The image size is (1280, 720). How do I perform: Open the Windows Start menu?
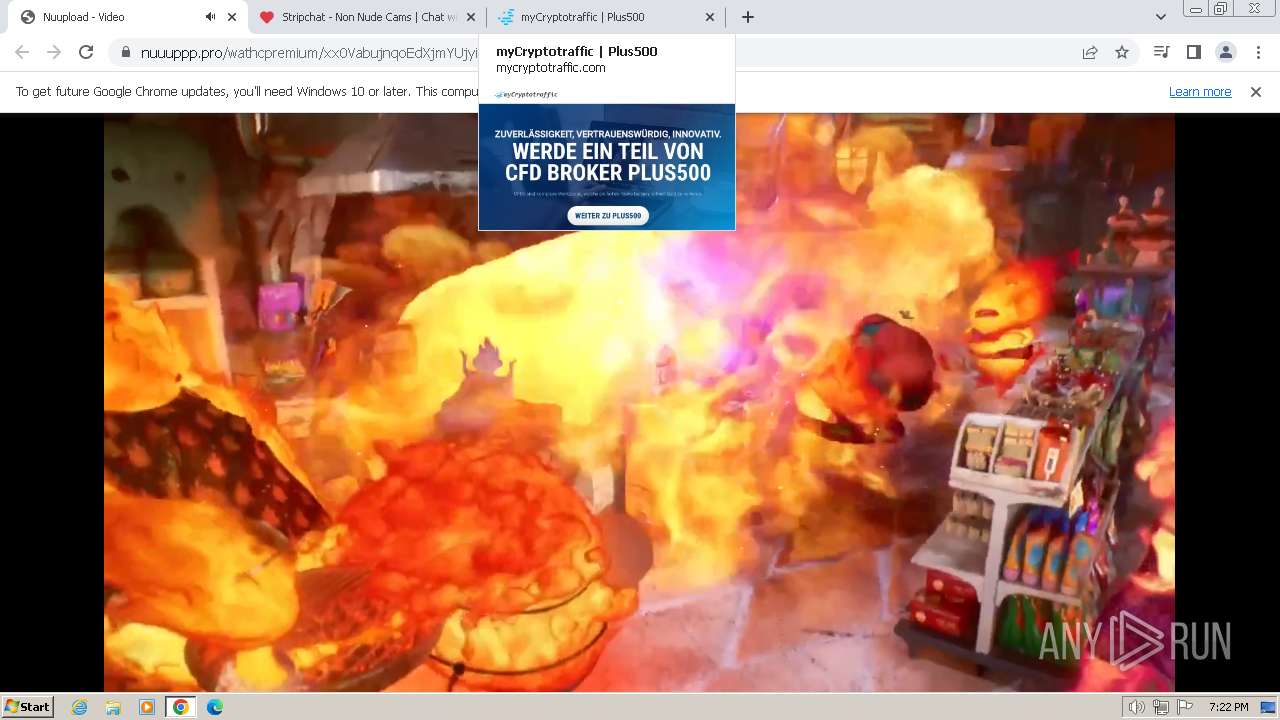27,707
